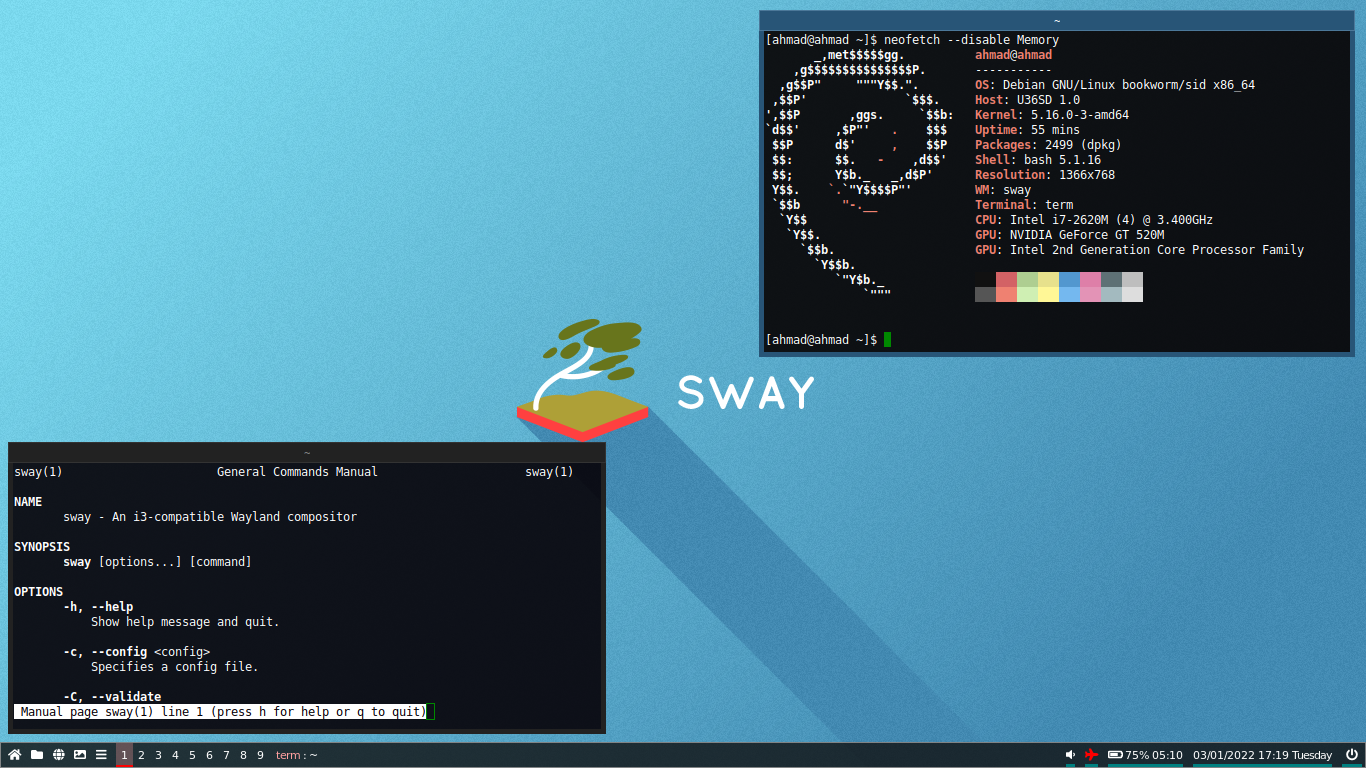
Task: Click 'General Commands Manual' header in man page
Action: click(297, 472)
